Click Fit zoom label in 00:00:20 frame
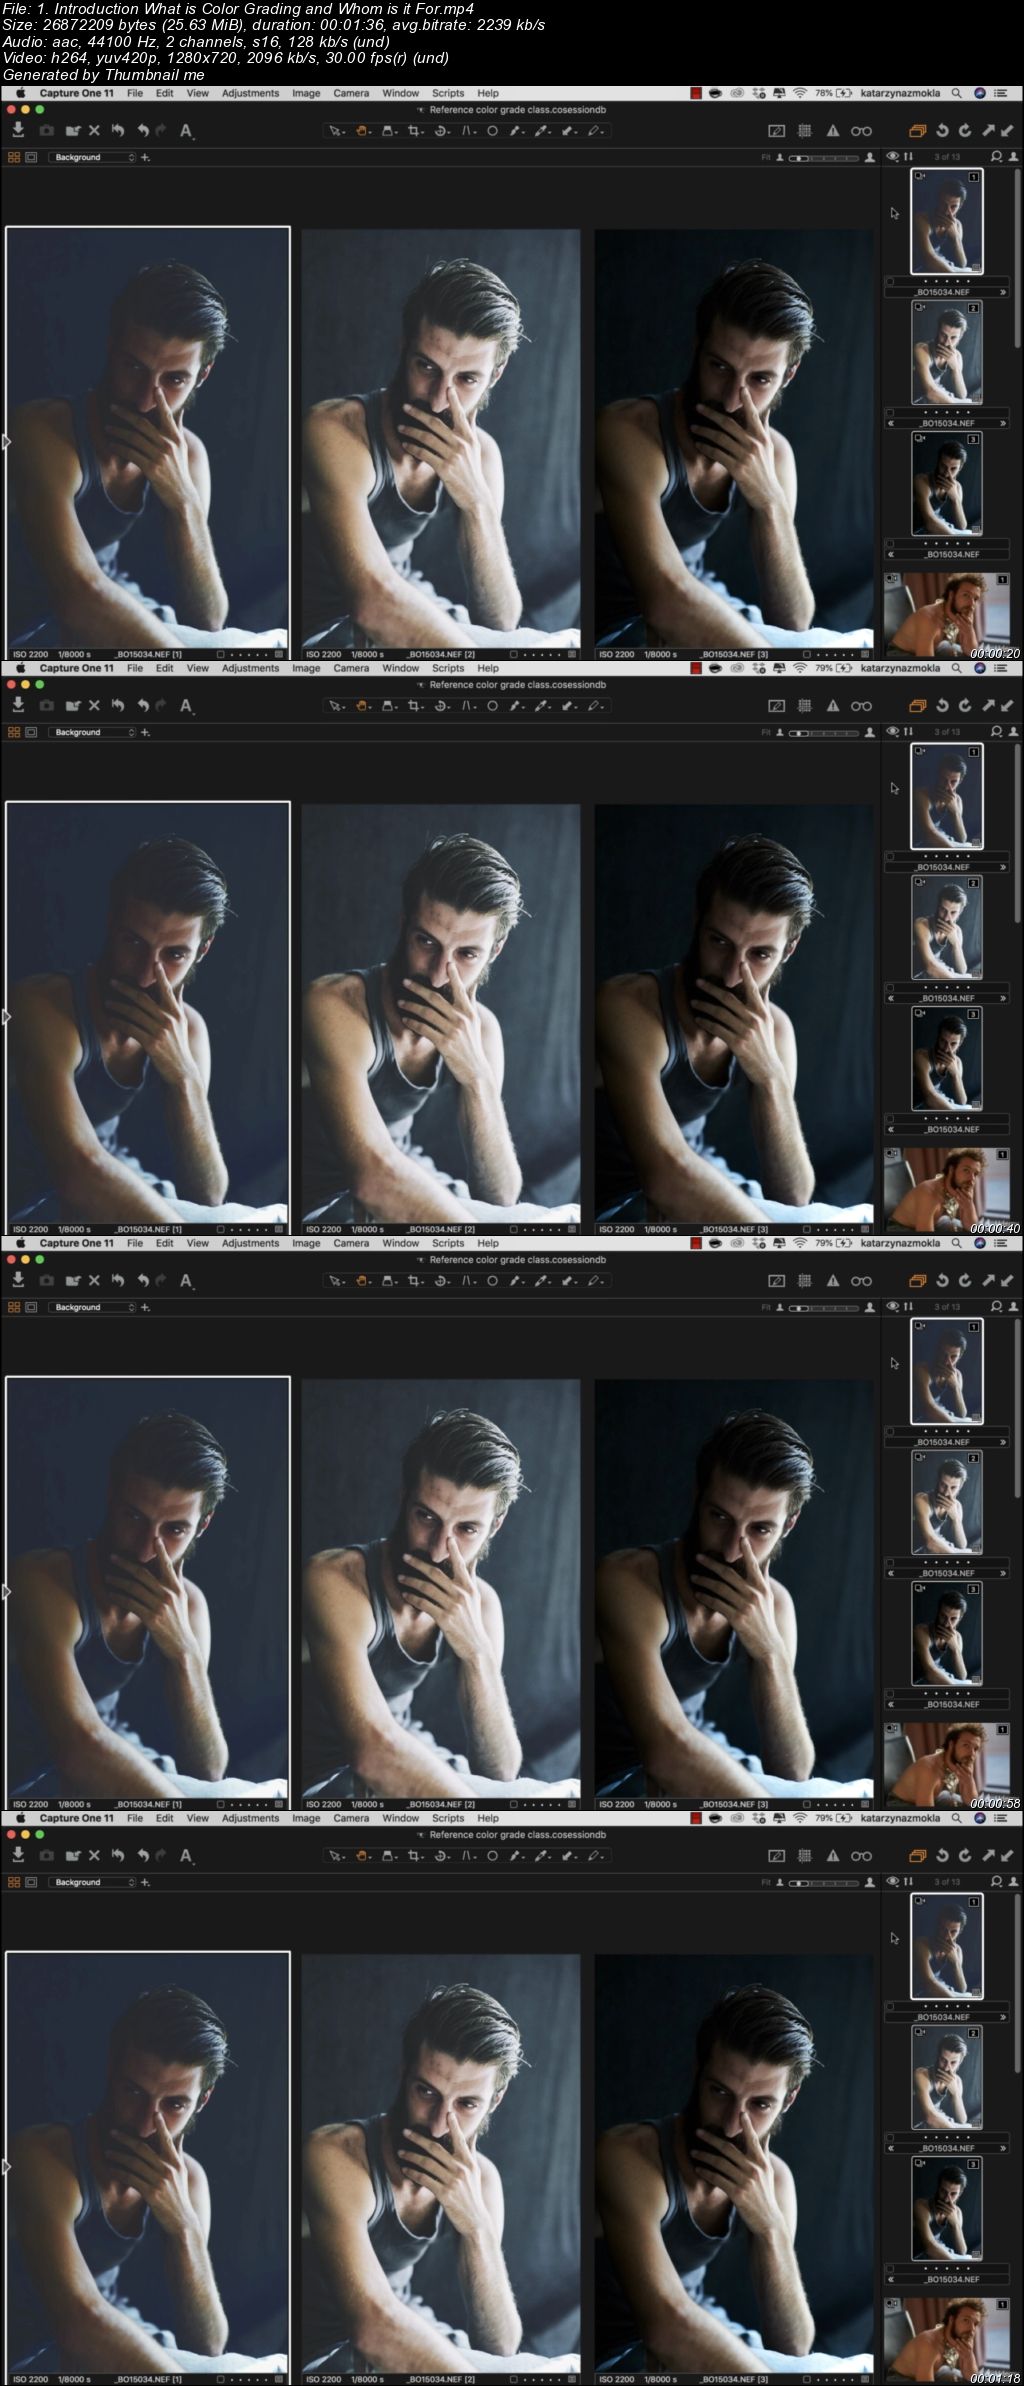The height and width of the screenshot is (2386, 1024). pyautogui.click(x=766, y=158)
